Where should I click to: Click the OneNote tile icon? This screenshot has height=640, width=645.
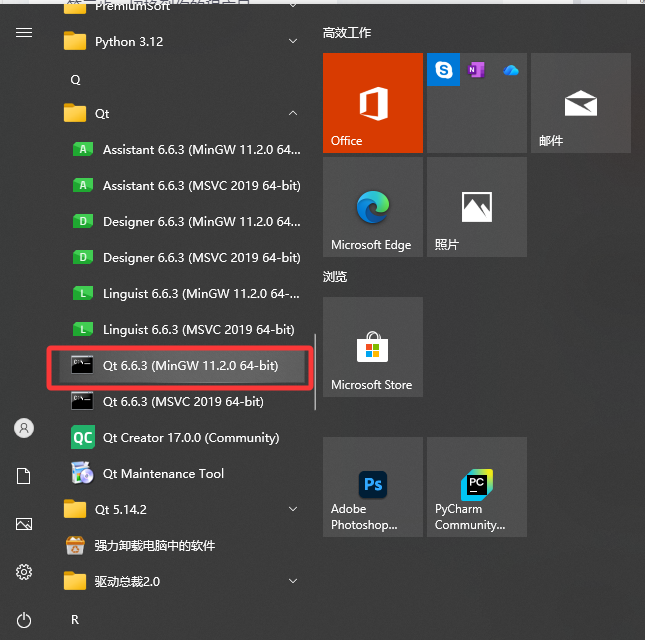pos(477,70)
